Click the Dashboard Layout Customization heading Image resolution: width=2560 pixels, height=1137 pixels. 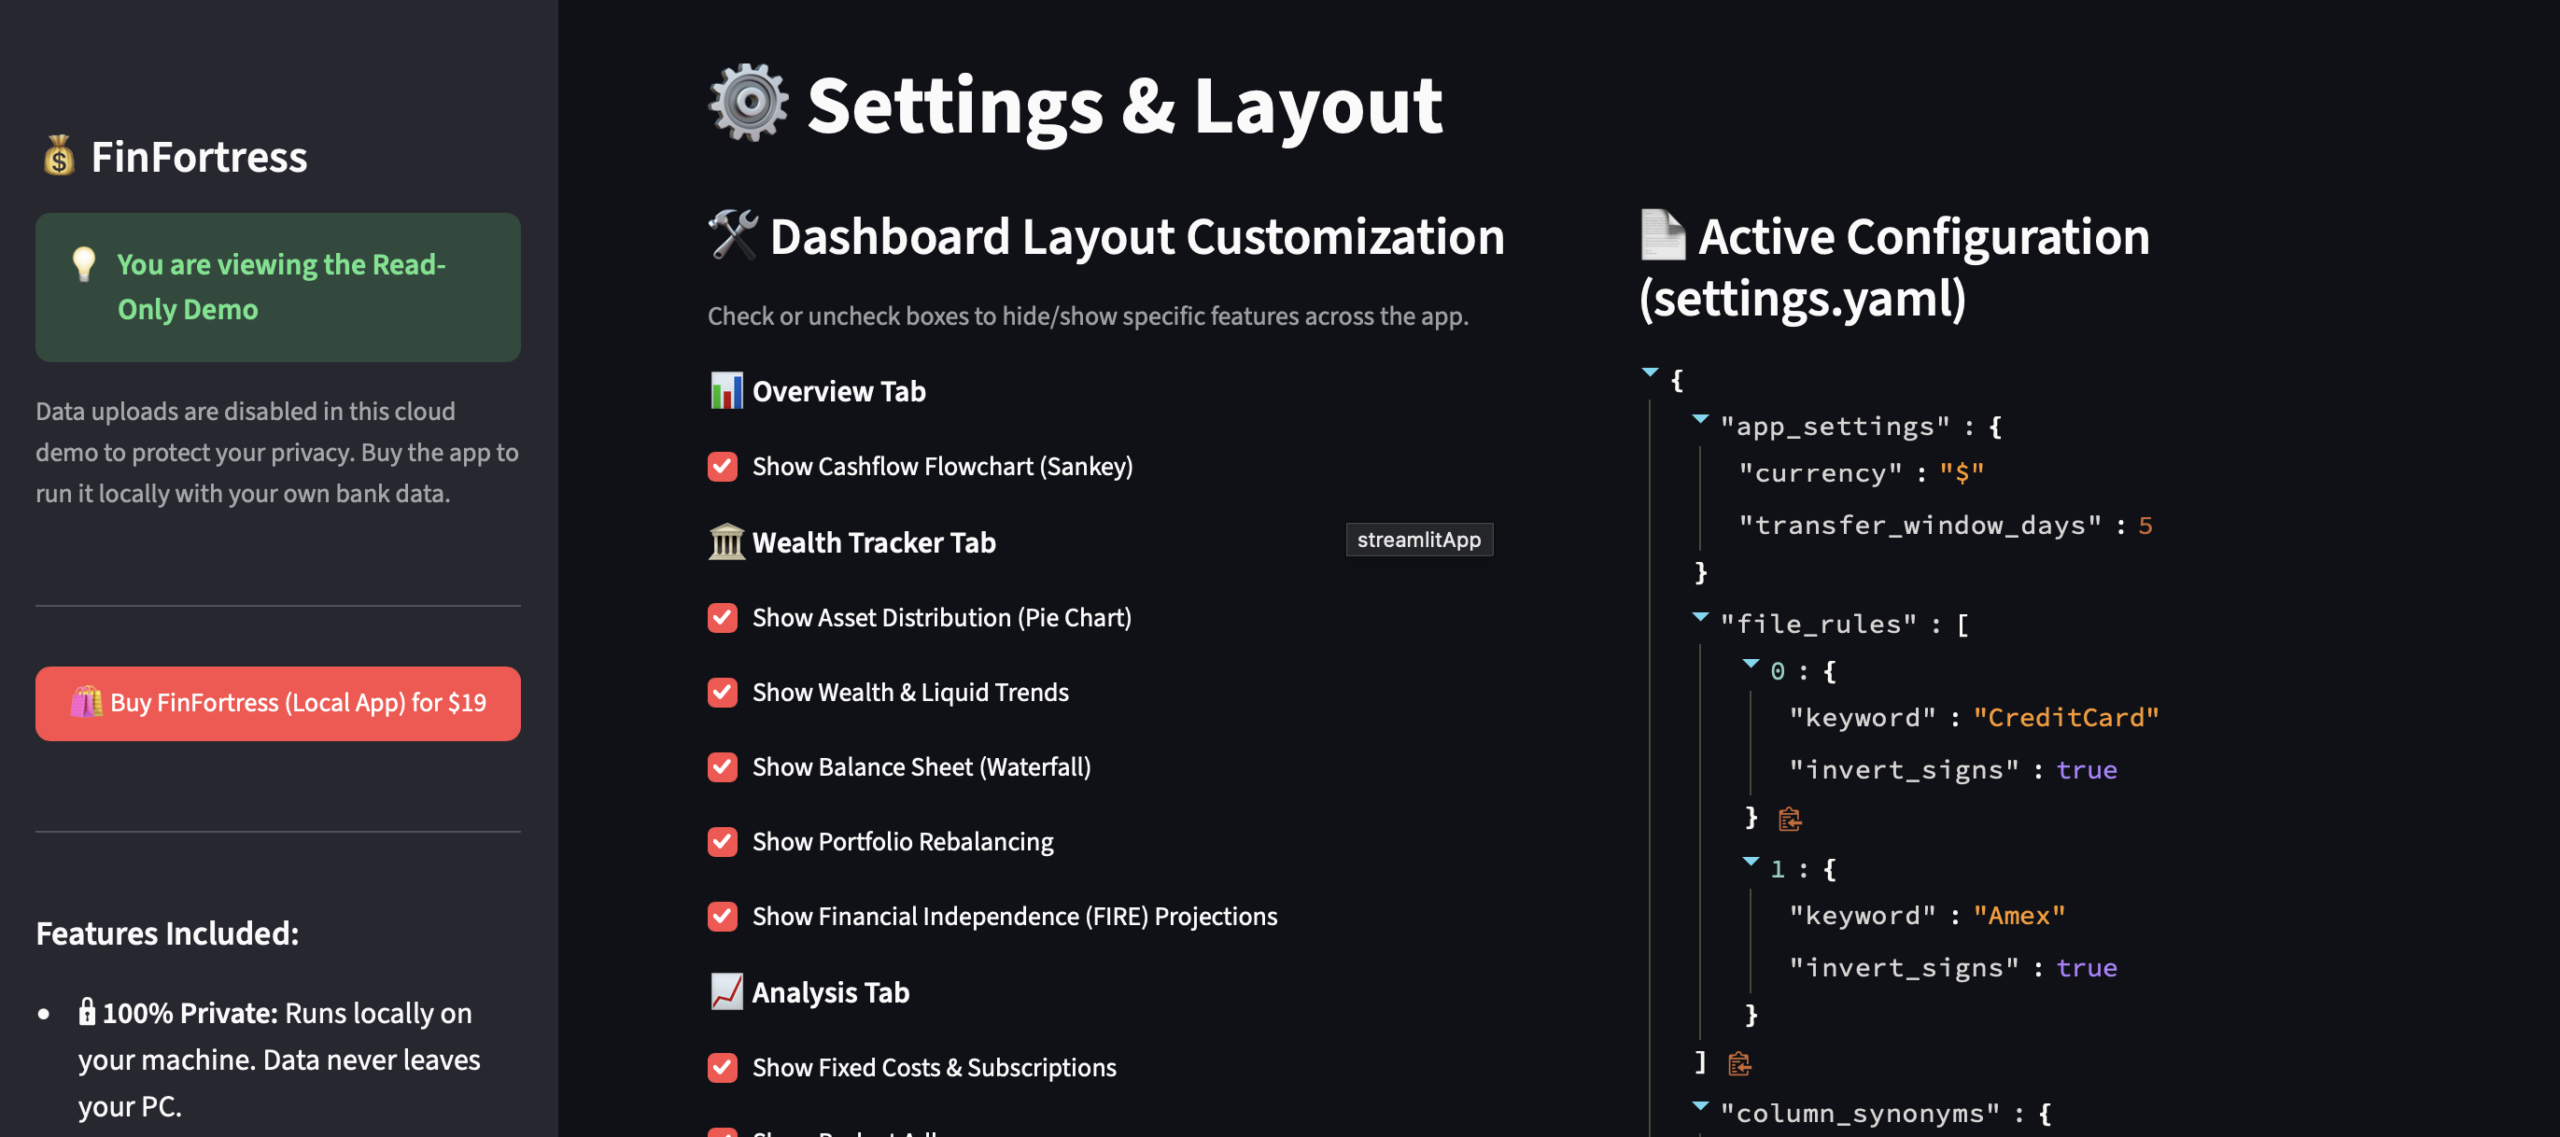(x=1137, y=236)
